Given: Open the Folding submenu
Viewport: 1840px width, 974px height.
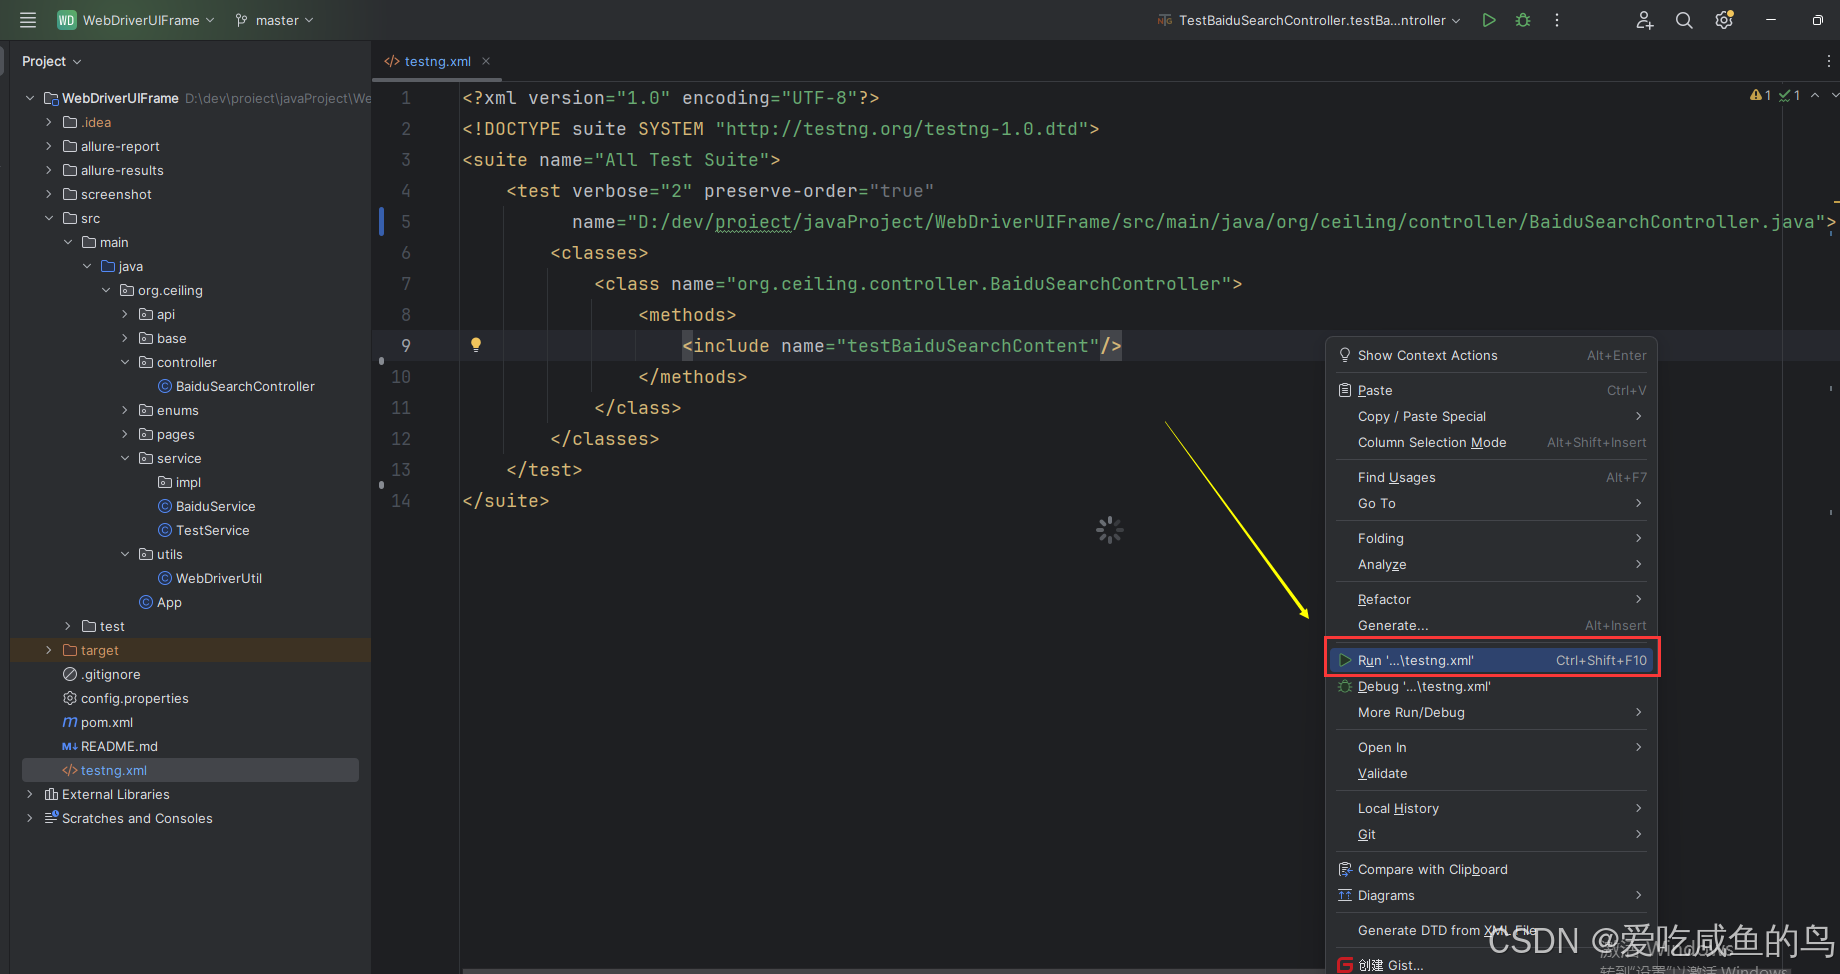Looking at the screenshot, I should [1491, 538].
